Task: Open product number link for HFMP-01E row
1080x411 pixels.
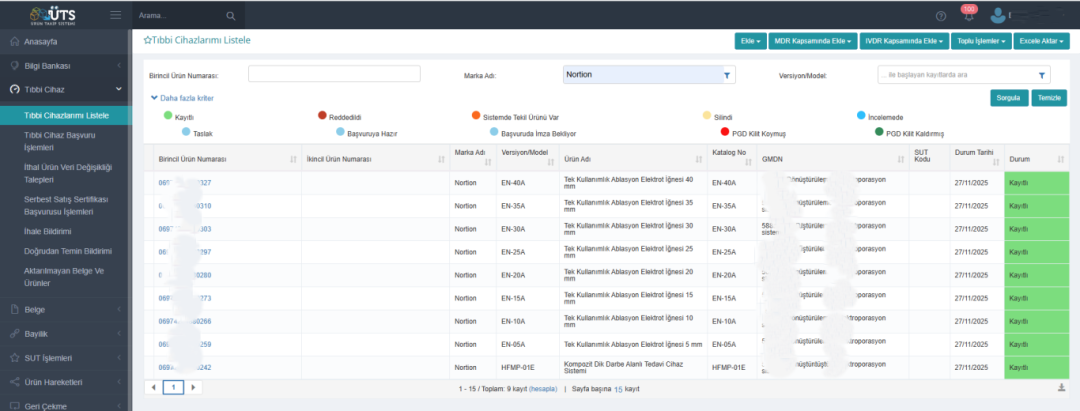Action: click(x=185, y=368)
